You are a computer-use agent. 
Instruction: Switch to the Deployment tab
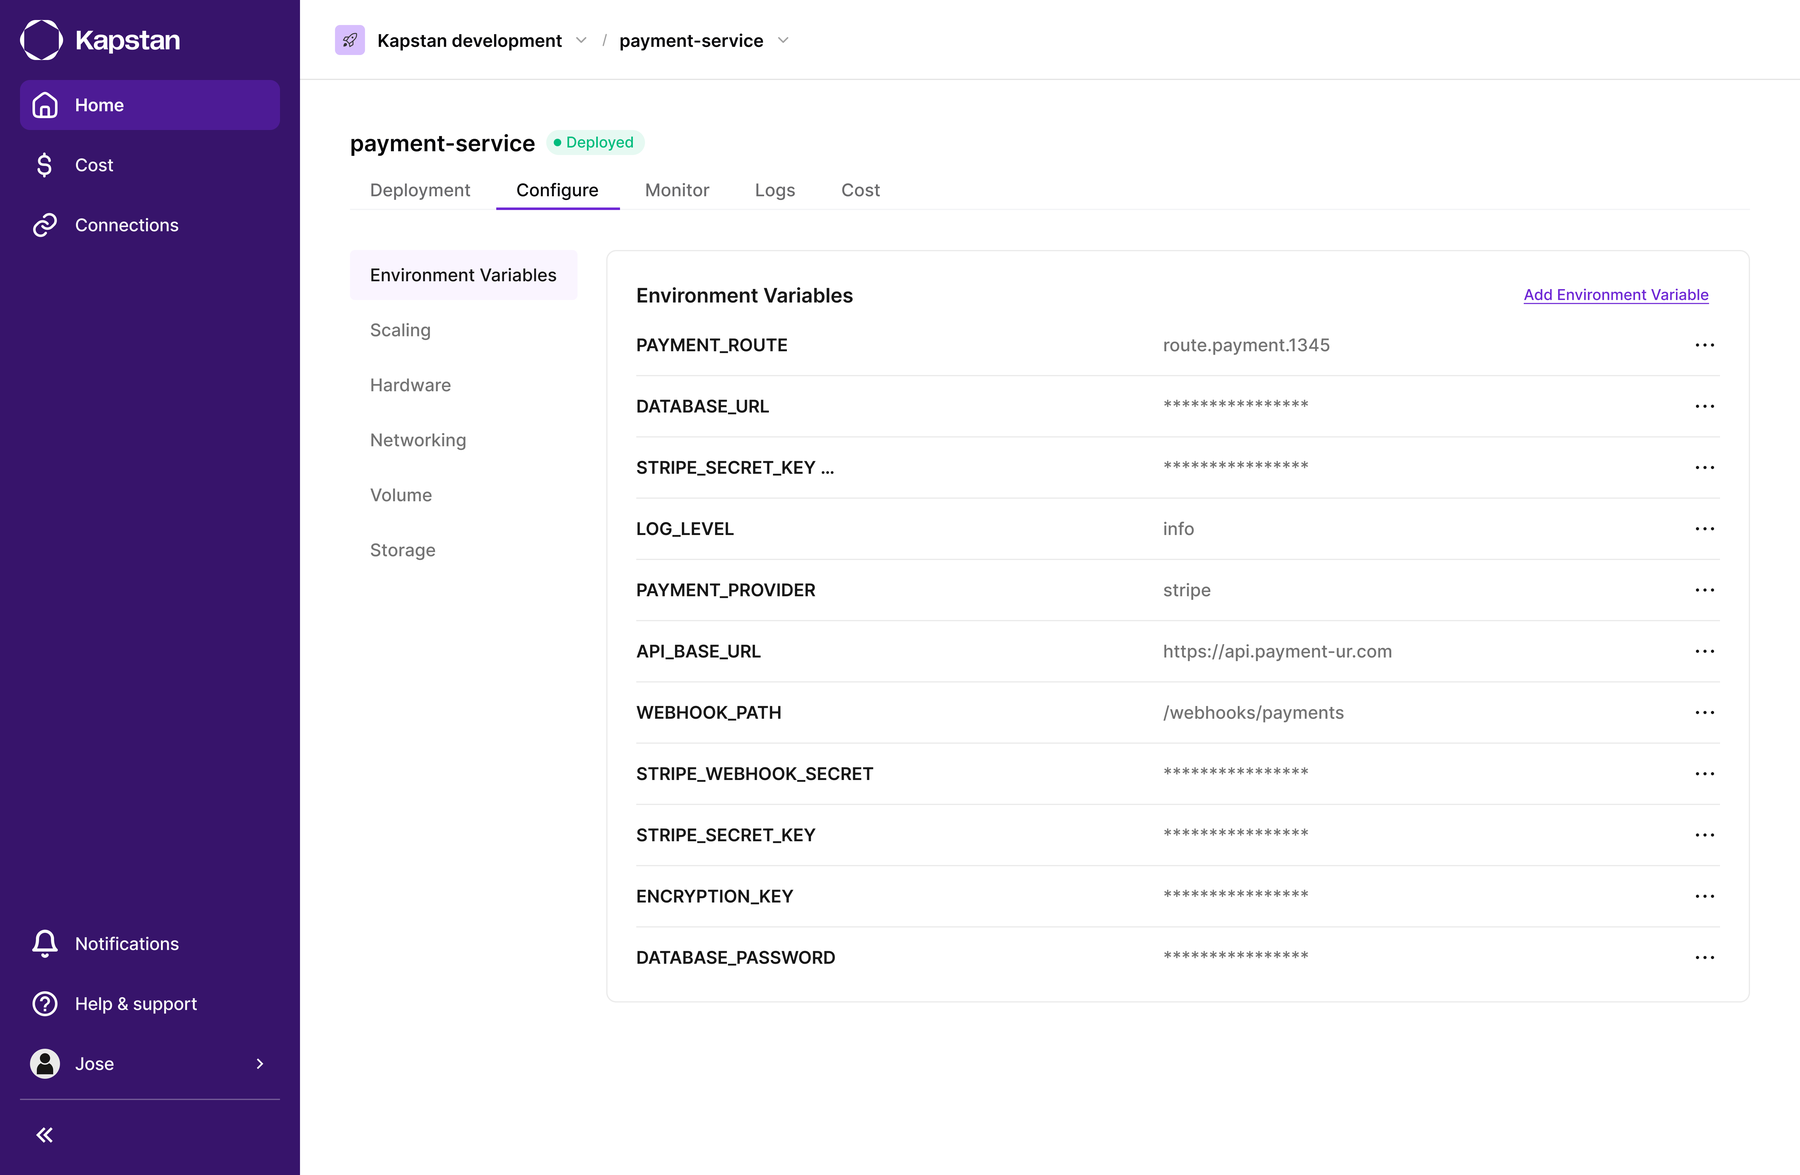click(x=420, y=190)
